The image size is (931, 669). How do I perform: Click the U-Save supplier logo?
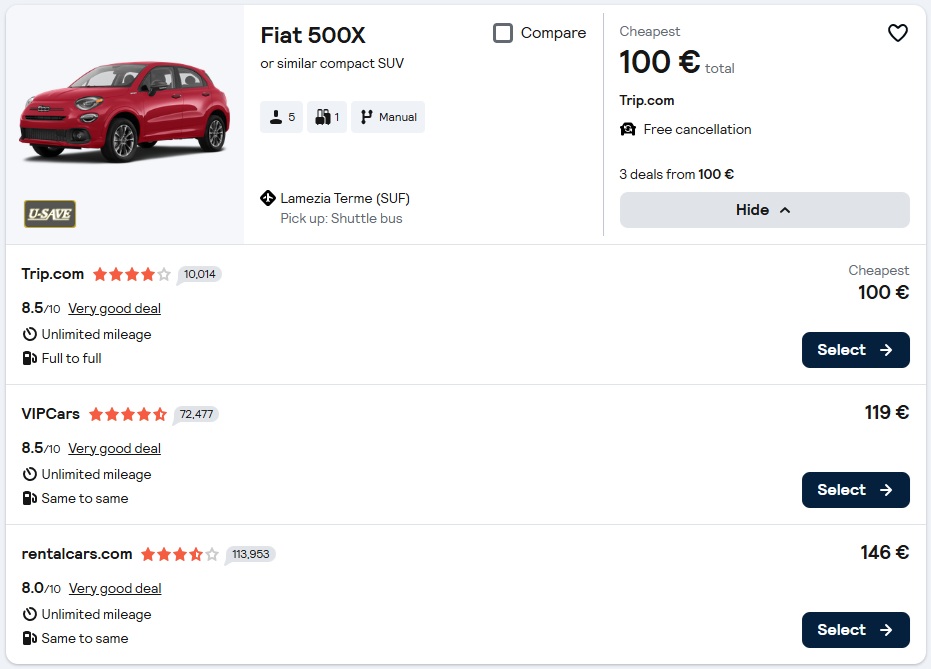click(x=50, y=214)
